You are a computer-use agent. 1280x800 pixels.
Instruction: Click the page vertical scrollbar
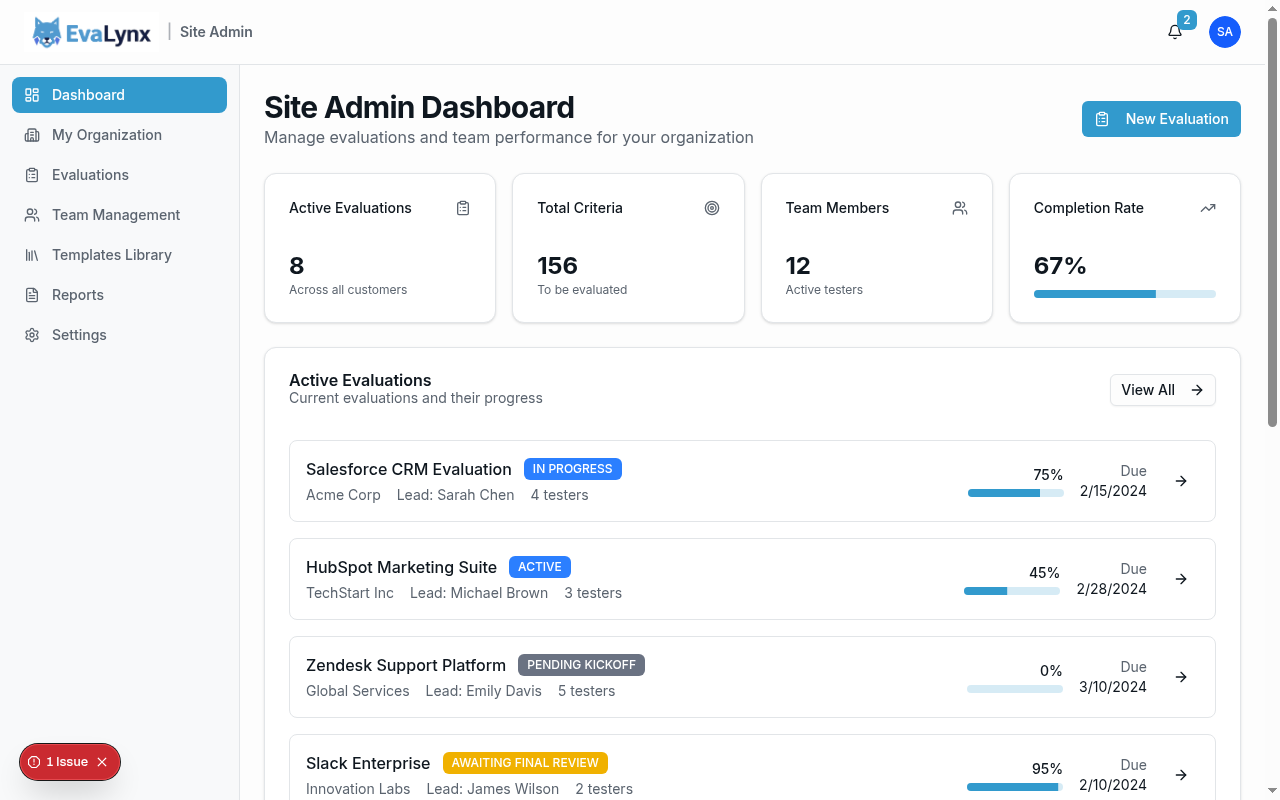pyautogui.click(x=1273, y=222)
